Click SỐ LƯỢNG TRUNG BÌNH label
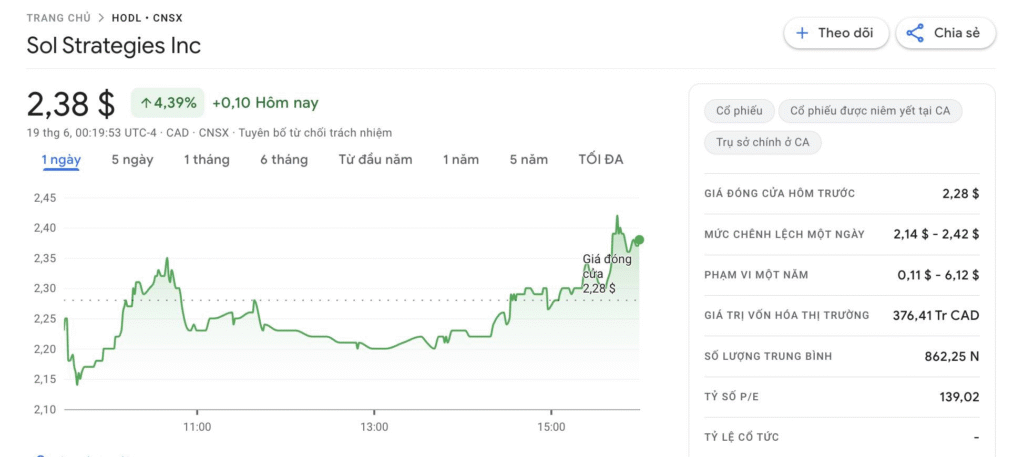The height and width of the screenshot is (457, 1024). (x=768, y=356)
